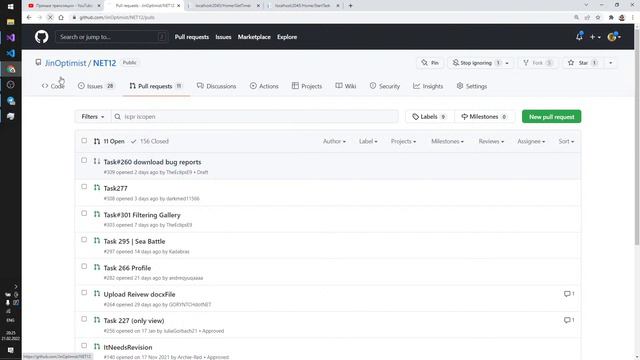Expand the Reviews filter dropdown
Image resolution: width=640 pixels, height=360 pixels.
(491, 141)
